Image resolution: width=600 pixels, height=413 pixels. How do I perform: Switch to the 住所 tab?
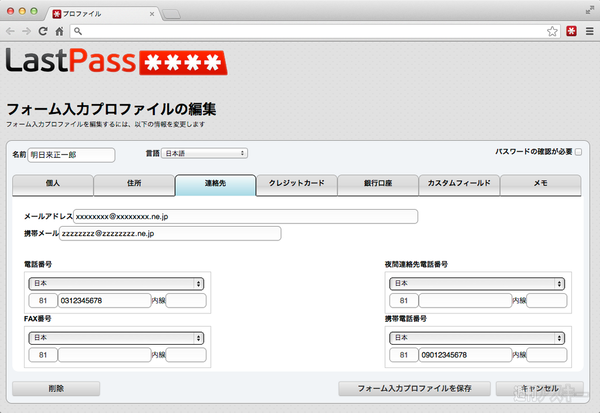click(x=134, y=185)
